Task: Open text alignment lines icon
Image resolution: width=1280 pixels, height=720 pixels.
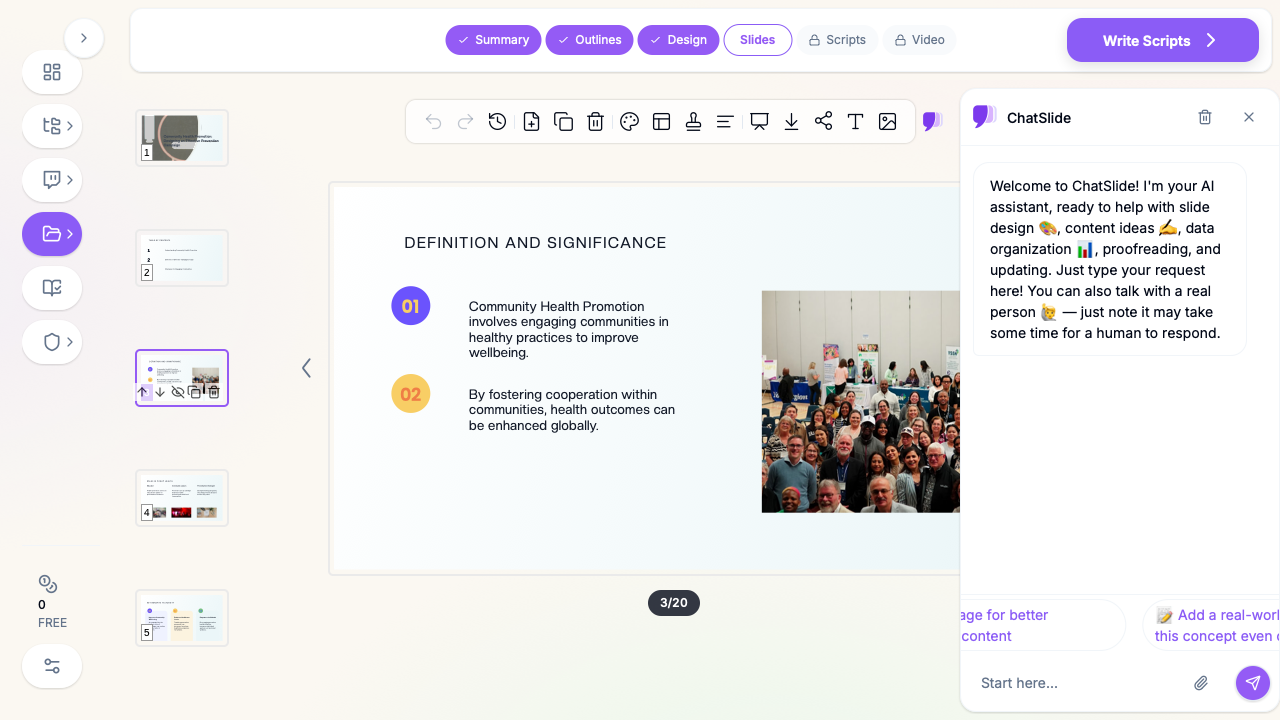Action: tap(725, 122)
